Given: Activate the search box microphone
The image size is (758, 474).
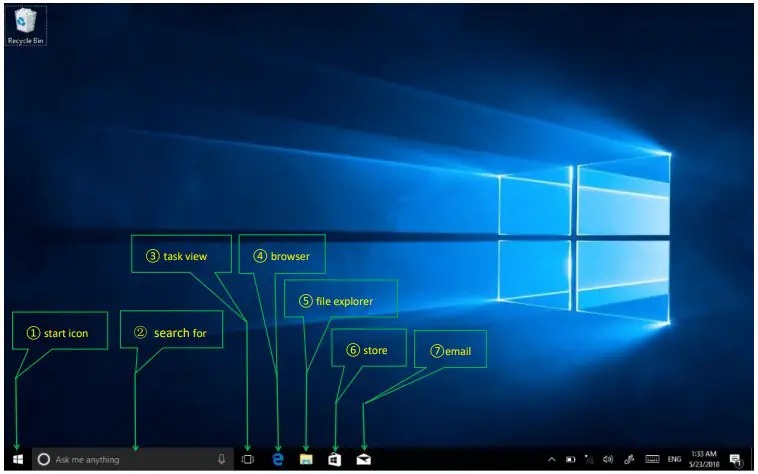Looking at the screenshot, I should [221, 459].
